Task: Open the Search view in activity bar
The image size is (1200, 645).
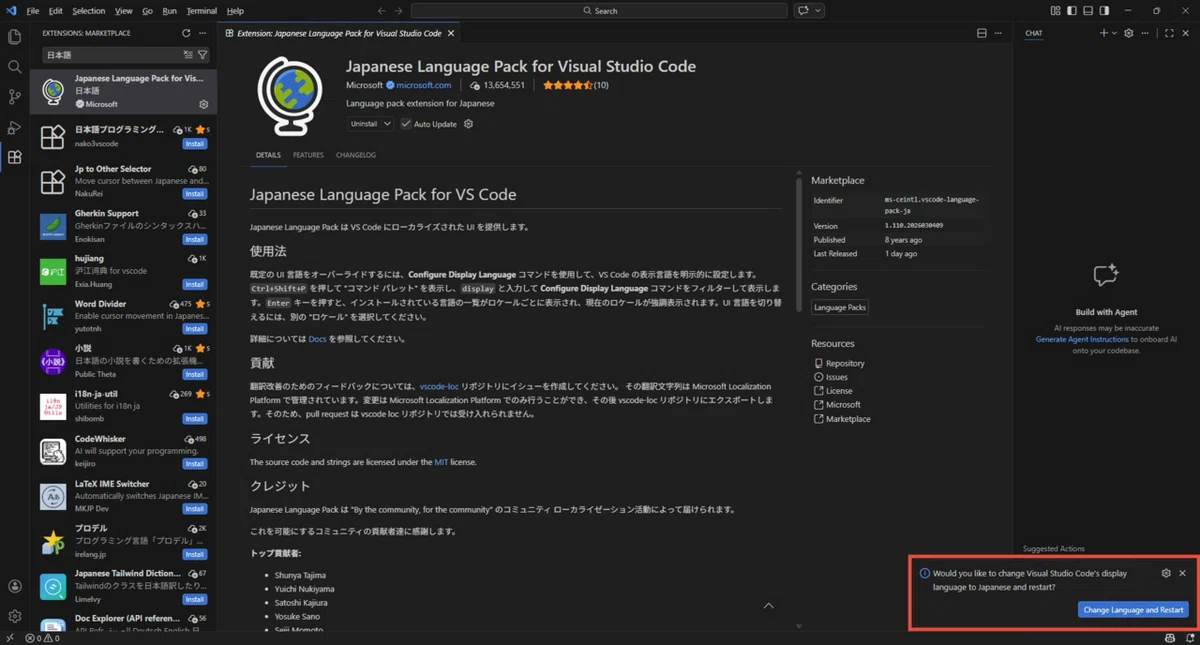Action: pyautogui.click(x=14, y=67)
